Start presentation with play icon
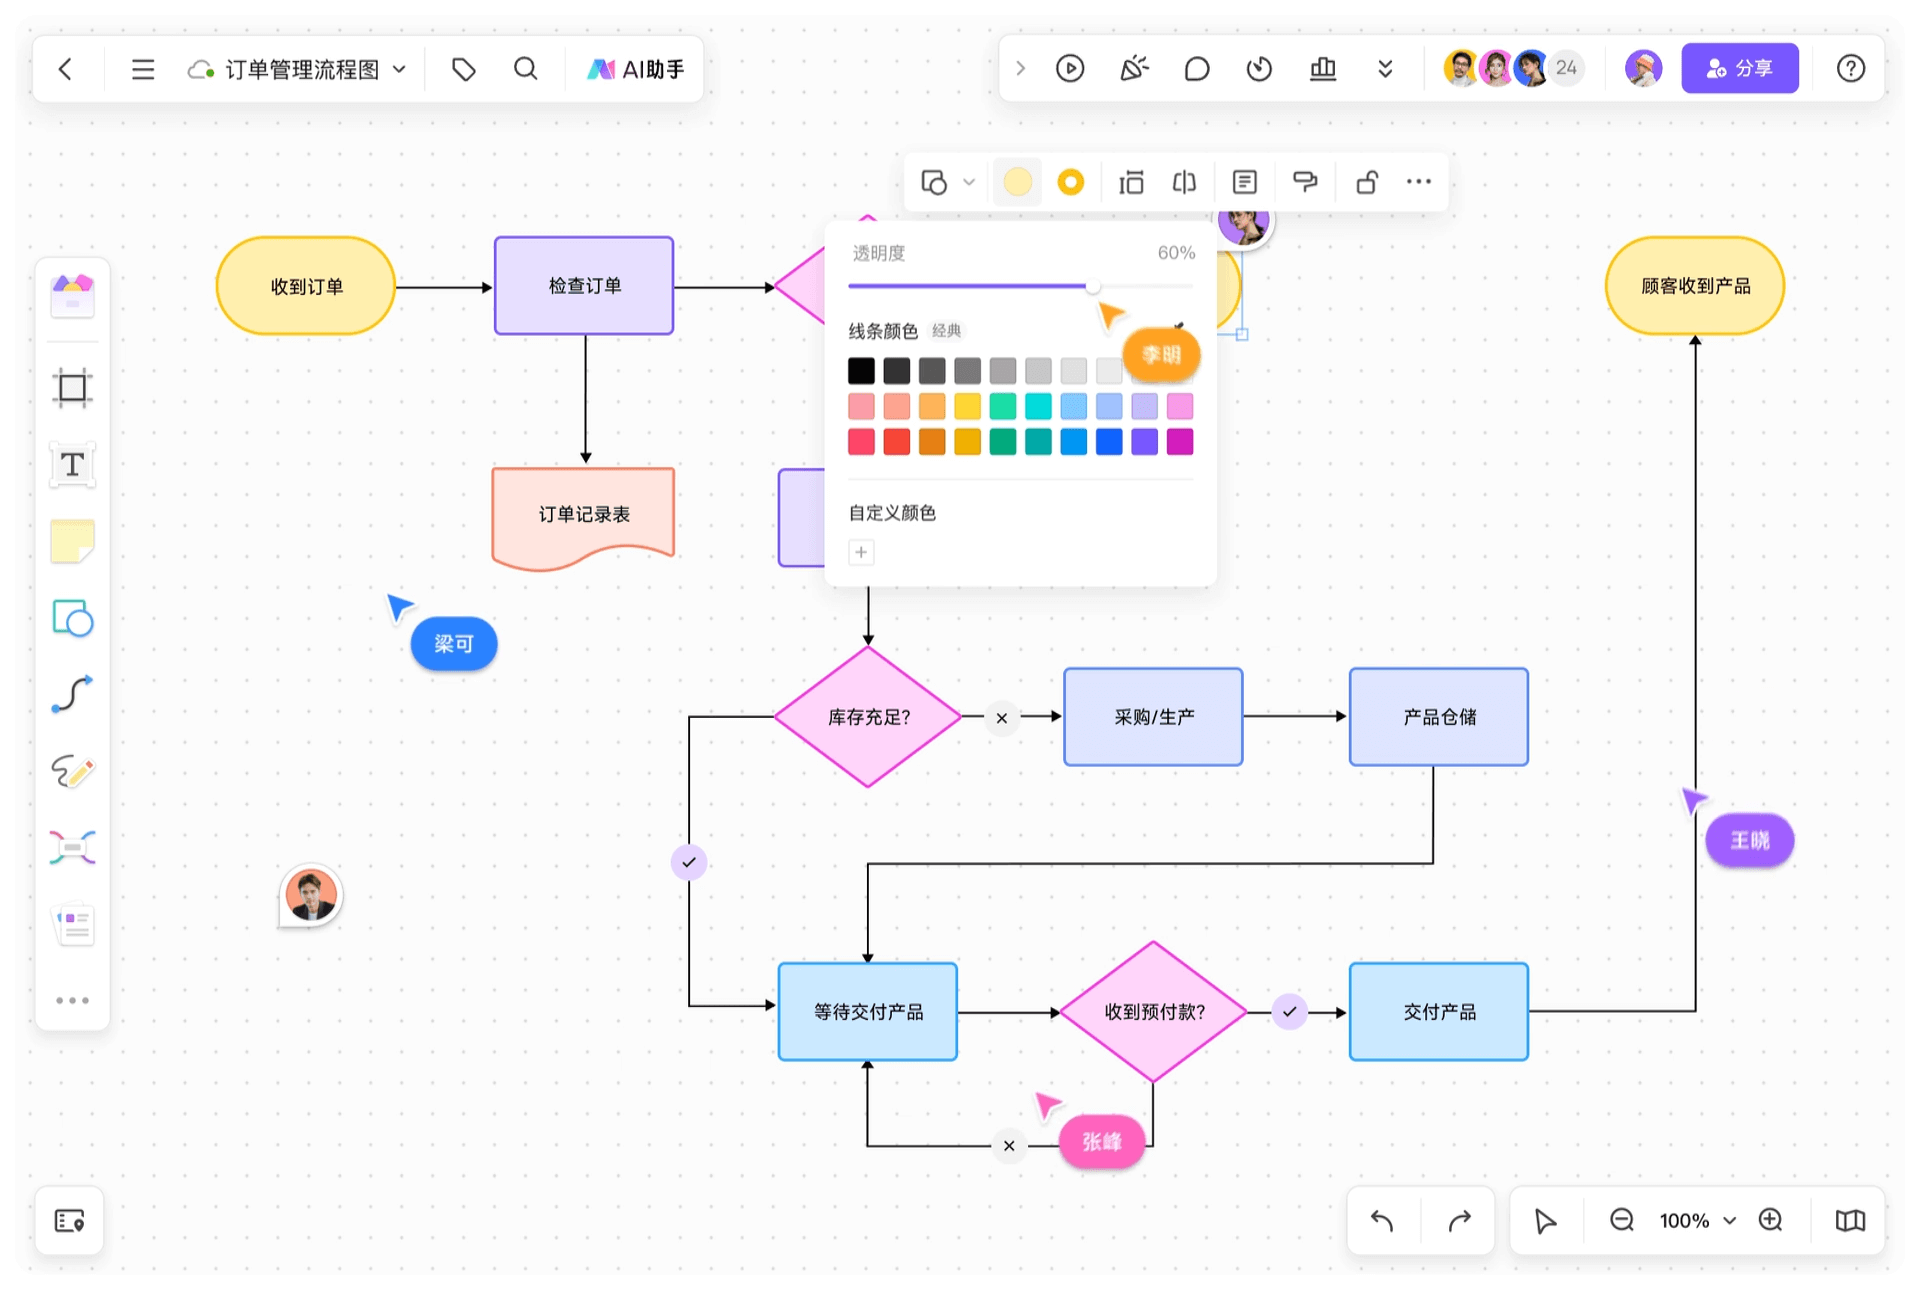 tap(1069, 69)
